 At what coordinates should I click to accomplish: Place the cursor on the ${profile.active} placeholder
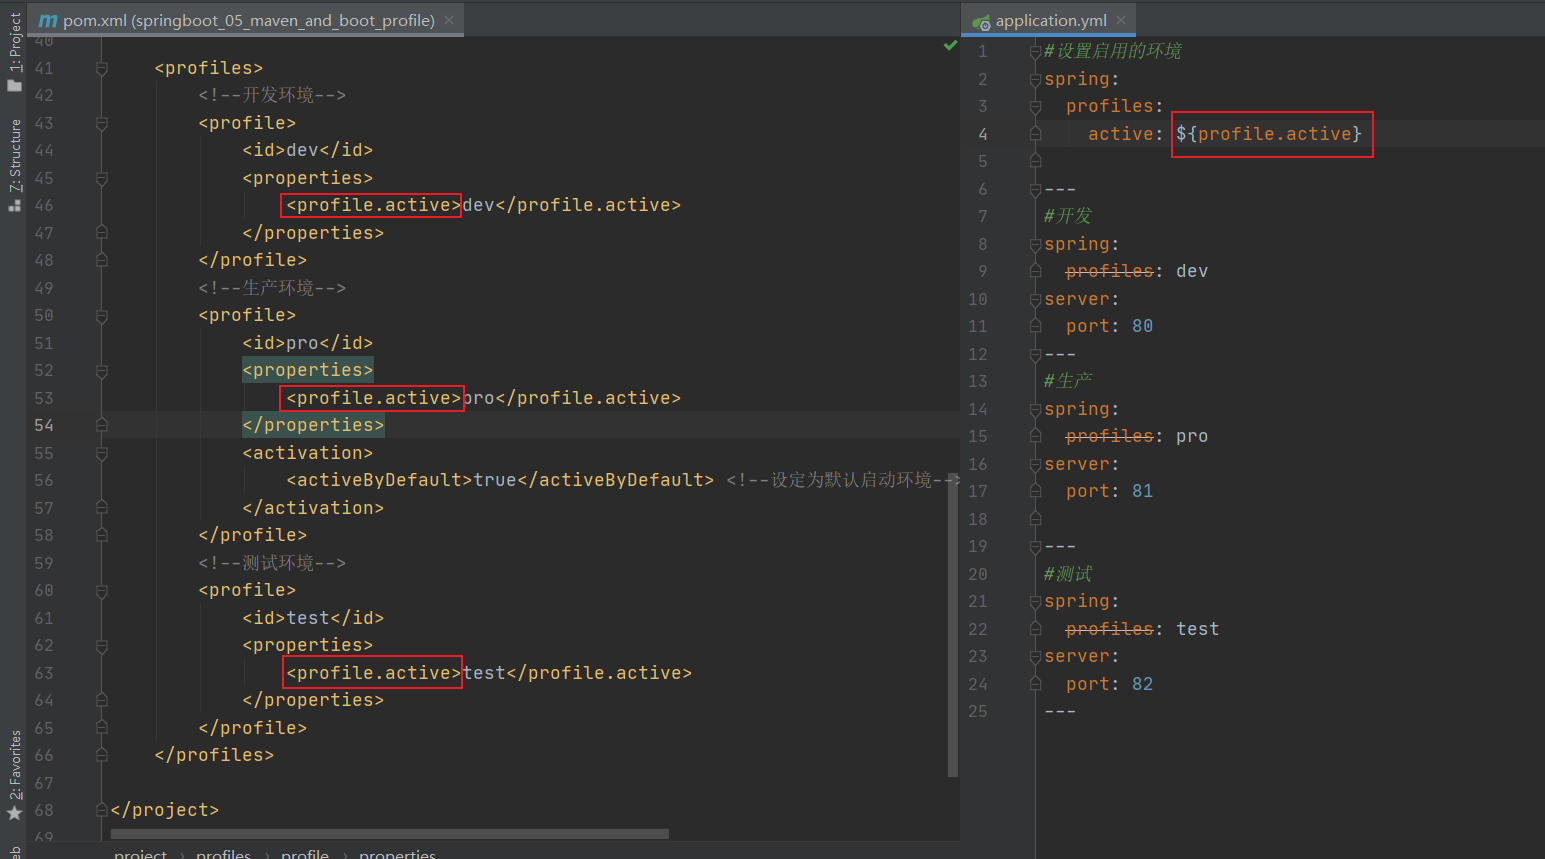1268,134
